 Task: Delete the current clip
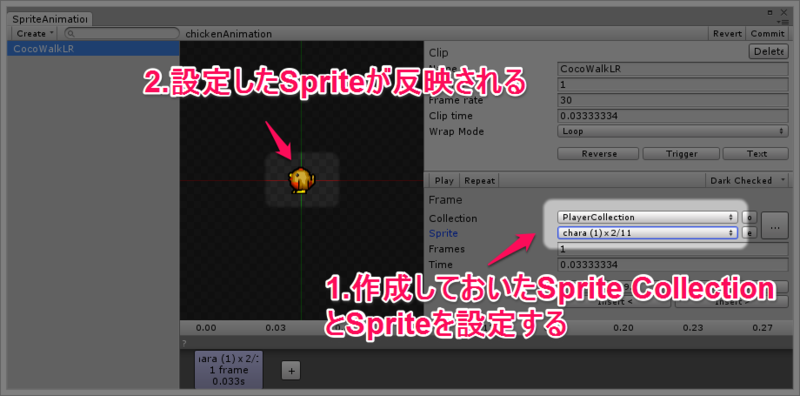coord(768,51)
